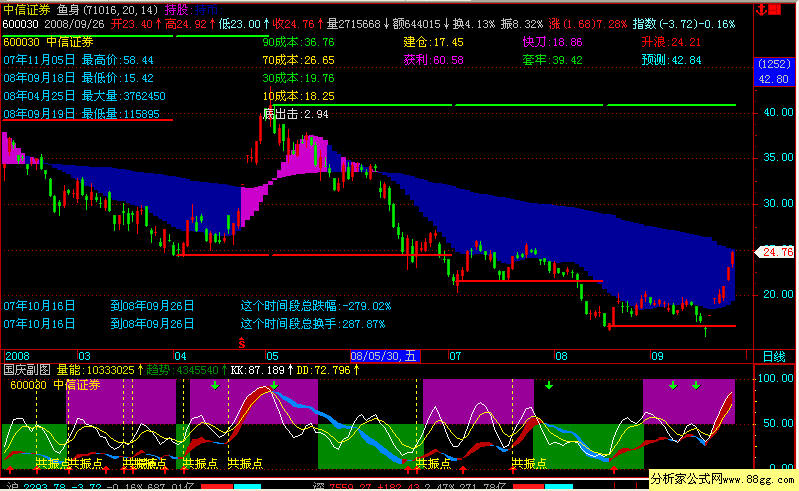Click the 底出击:2.94 value
This screenshot has width=799, height=491.
pos(296,114)
